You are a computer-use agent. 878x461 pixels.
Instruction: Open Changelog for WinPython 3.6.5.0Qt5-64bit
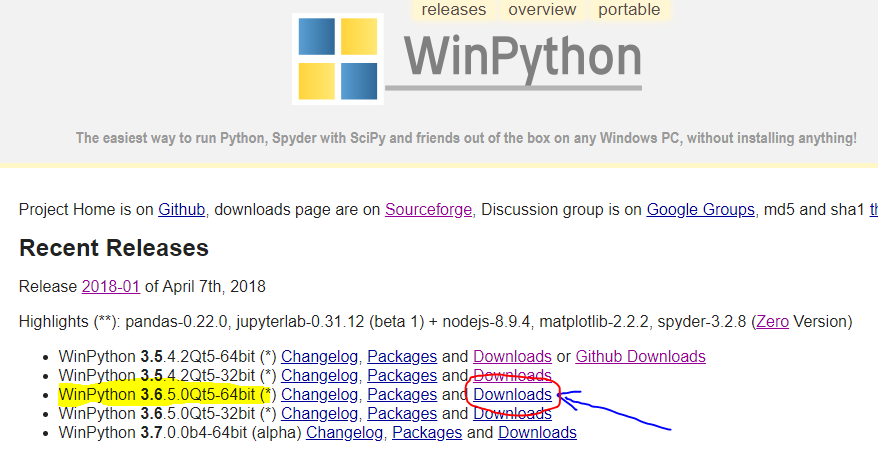coord(319,394)
